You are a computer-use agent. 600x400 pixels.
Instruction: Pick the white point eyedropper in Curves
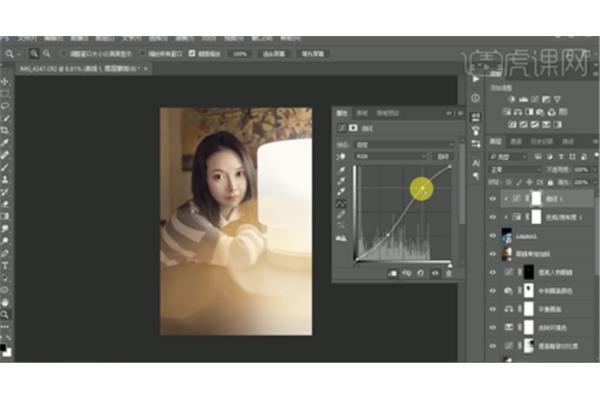click(x=341, y=191)
